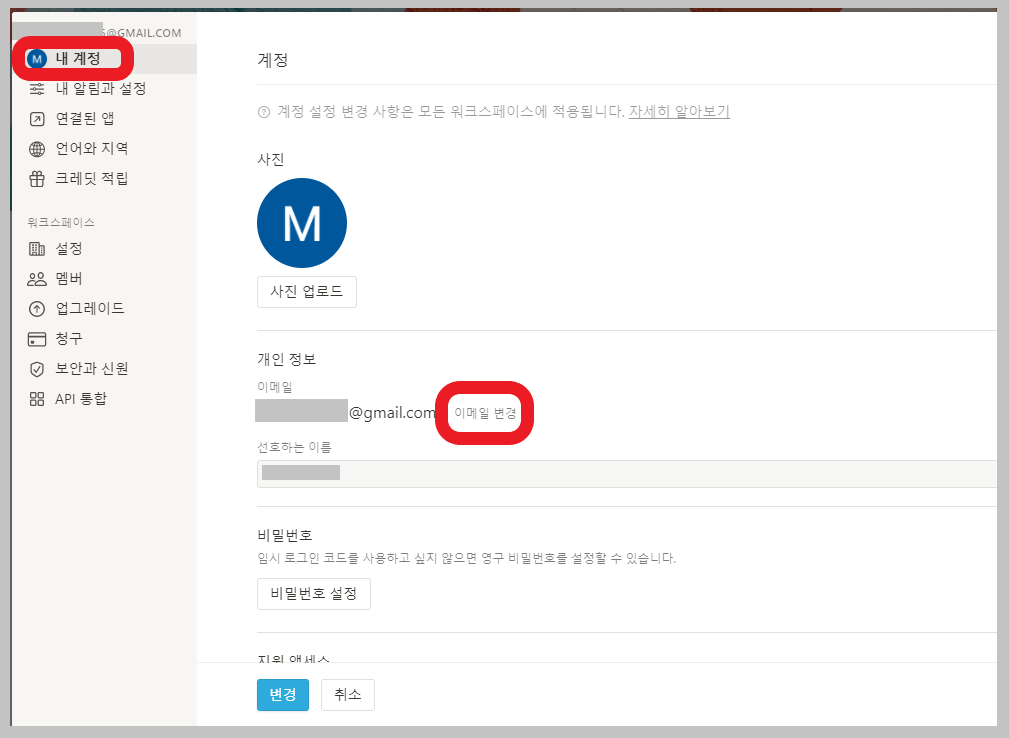1009x738 pixels.
Task: Select the 설정 workspace settings icon
Action: [36, 248]
